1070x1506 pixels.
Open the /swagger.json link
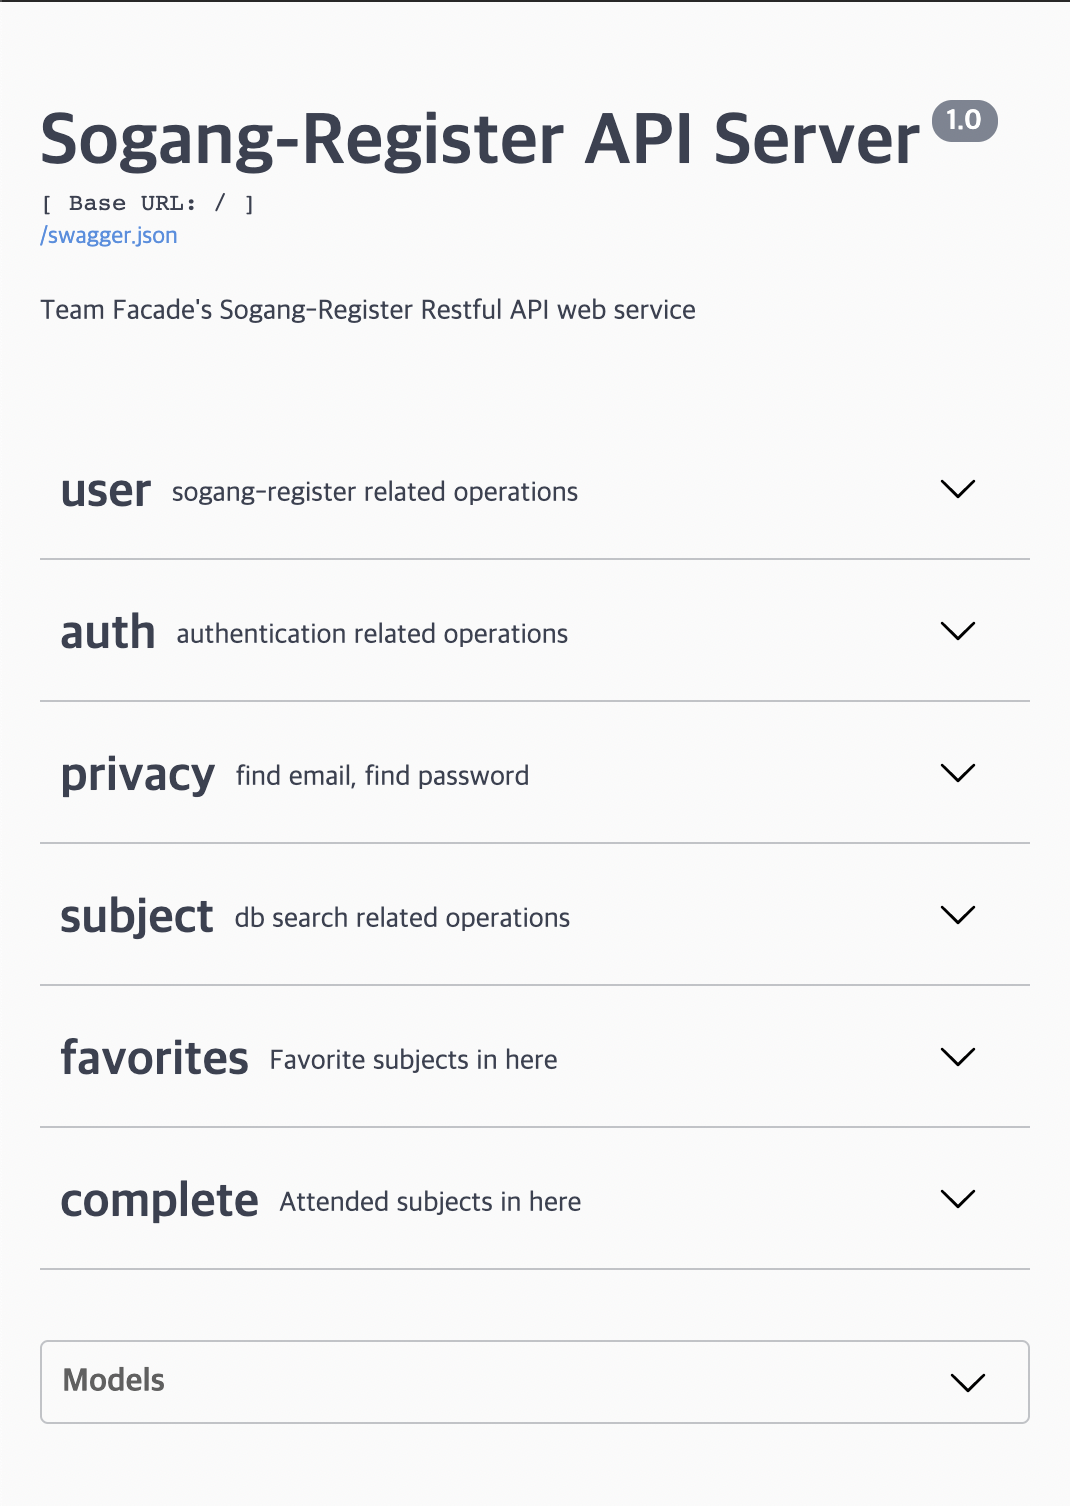tap(109, 236)
